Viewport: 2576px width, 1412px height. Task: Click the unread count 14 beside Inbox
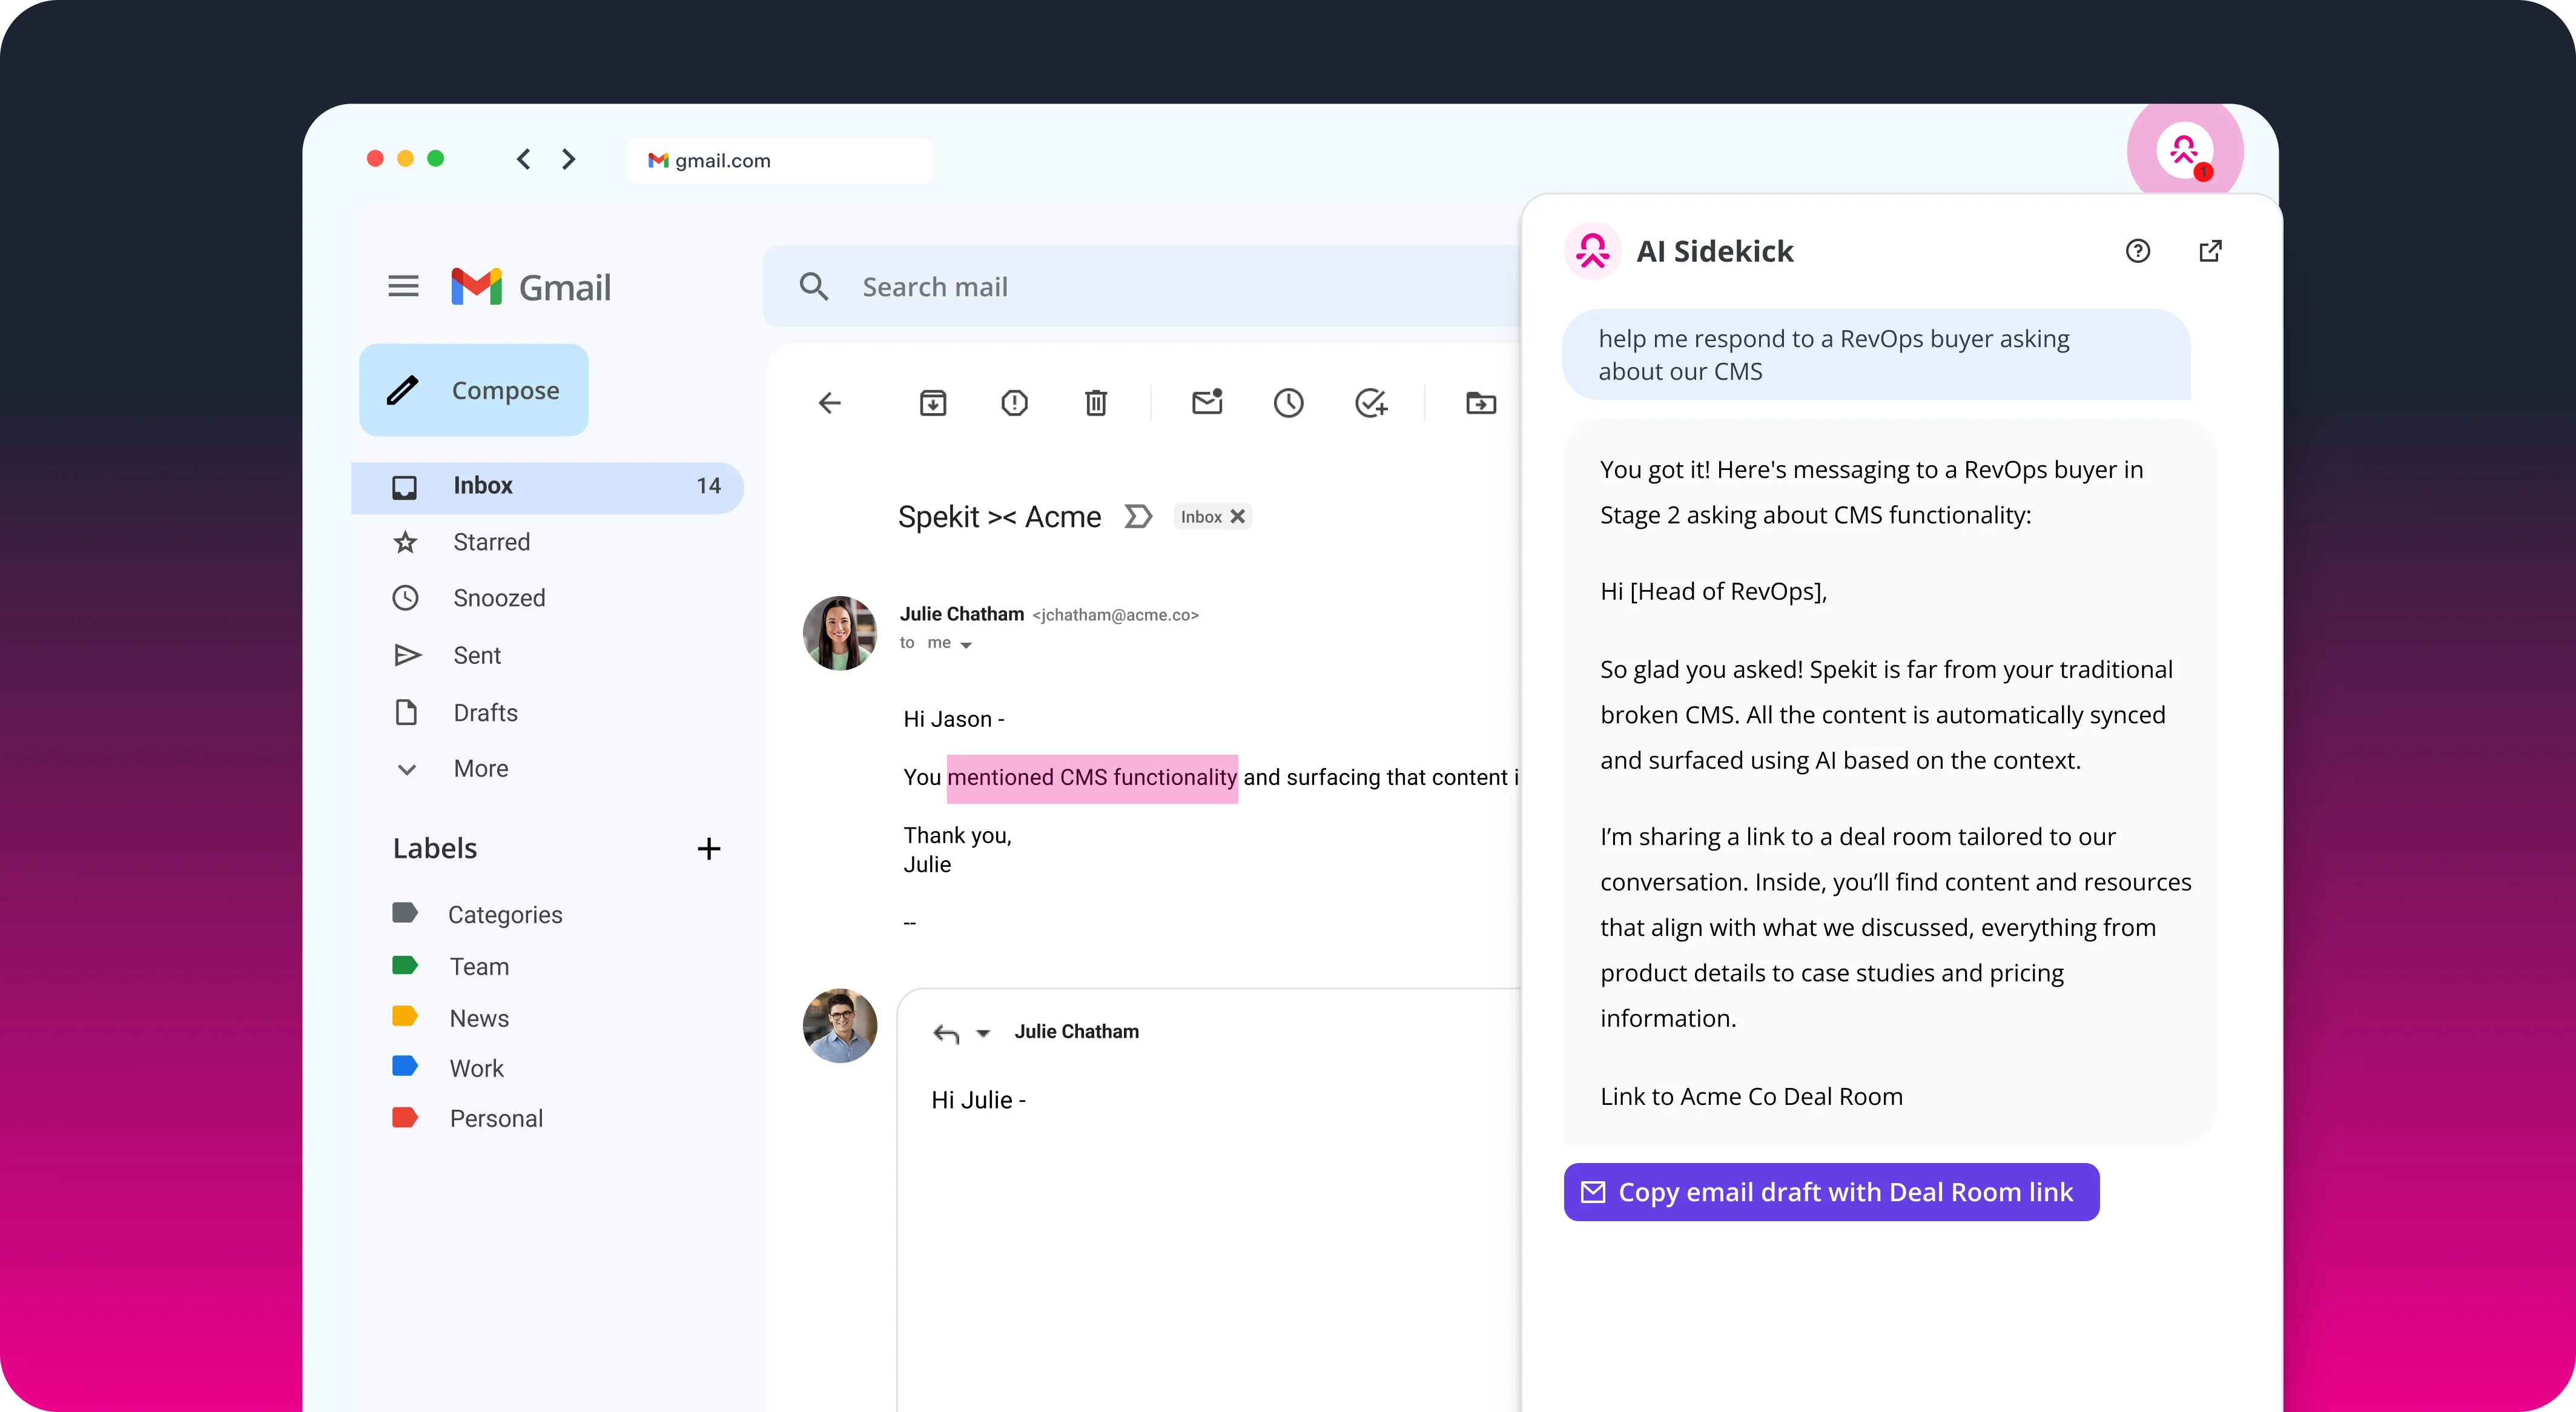click(x=708, y=486)
